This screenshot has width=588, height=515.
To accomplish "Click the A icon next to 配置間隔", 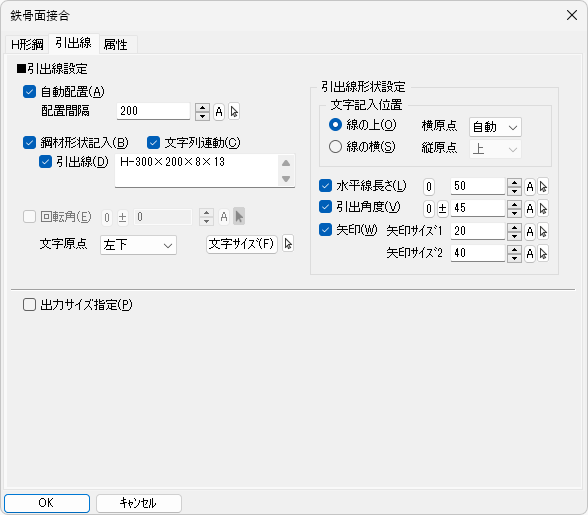I will click(x=219, y=111).
